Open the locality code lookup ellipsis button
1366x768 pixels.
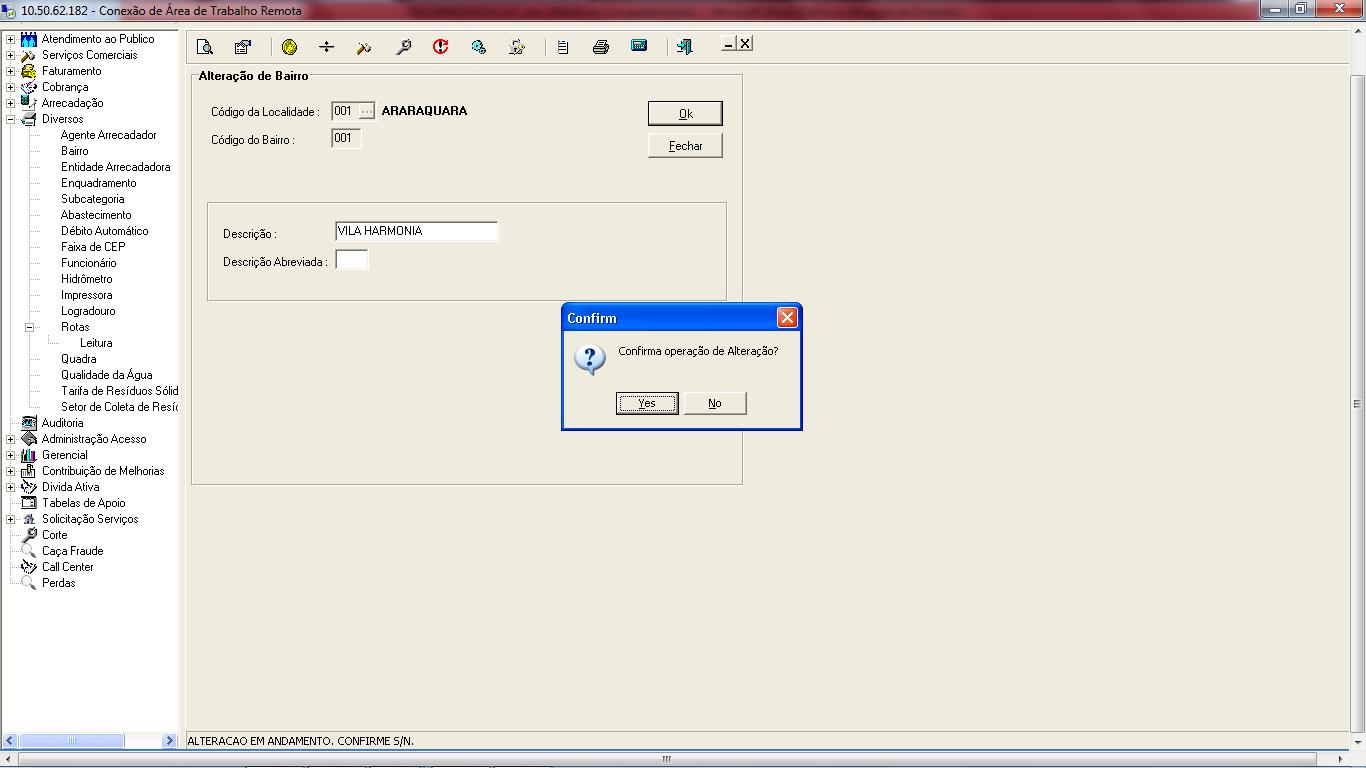tap(367, 111)
